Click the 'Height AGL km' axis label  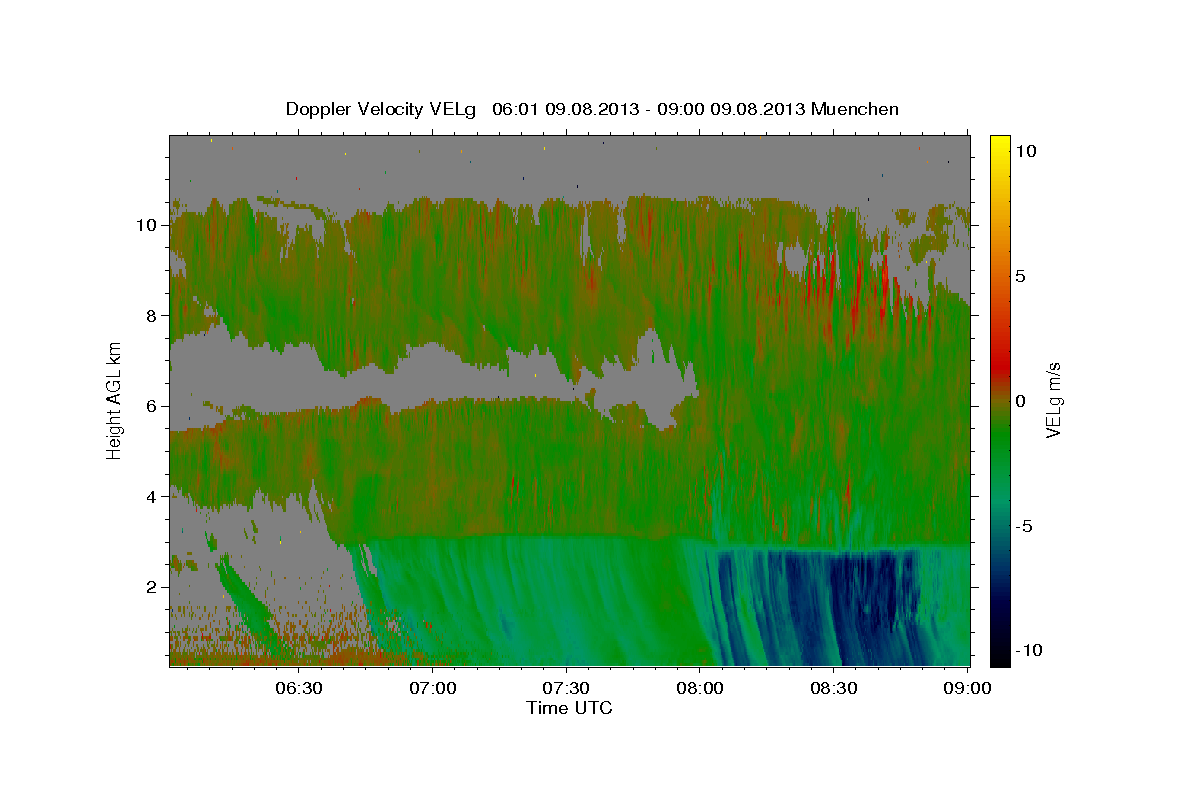pyautogui.click(x=115, y=401)
